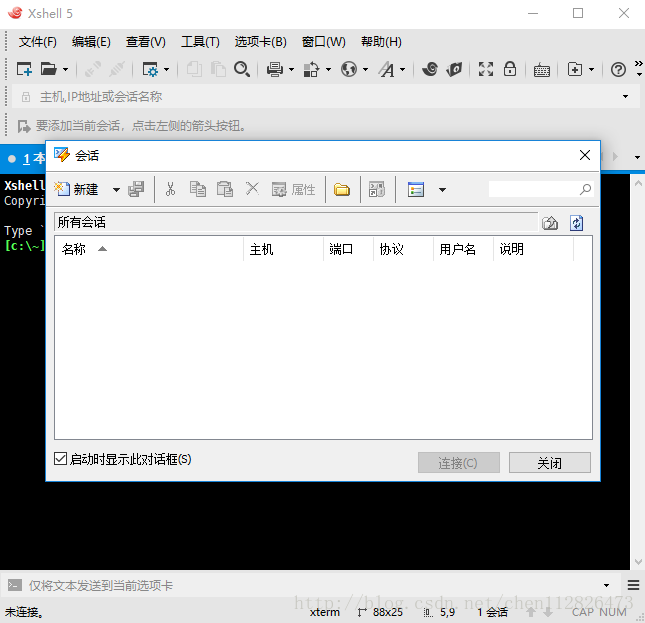
Task: Expand the properties icon dropdown arrow
Action: point(167,69)
